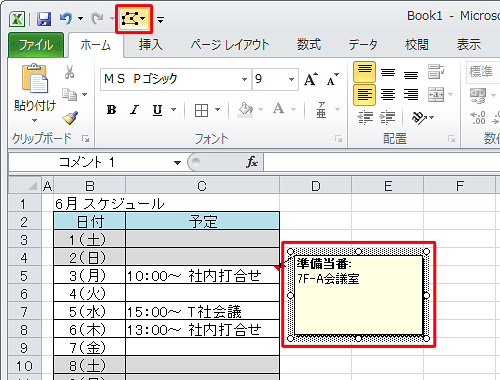Click the edit shape button in quick access
This screenshot has width=500, height=380.
point(133,19)
